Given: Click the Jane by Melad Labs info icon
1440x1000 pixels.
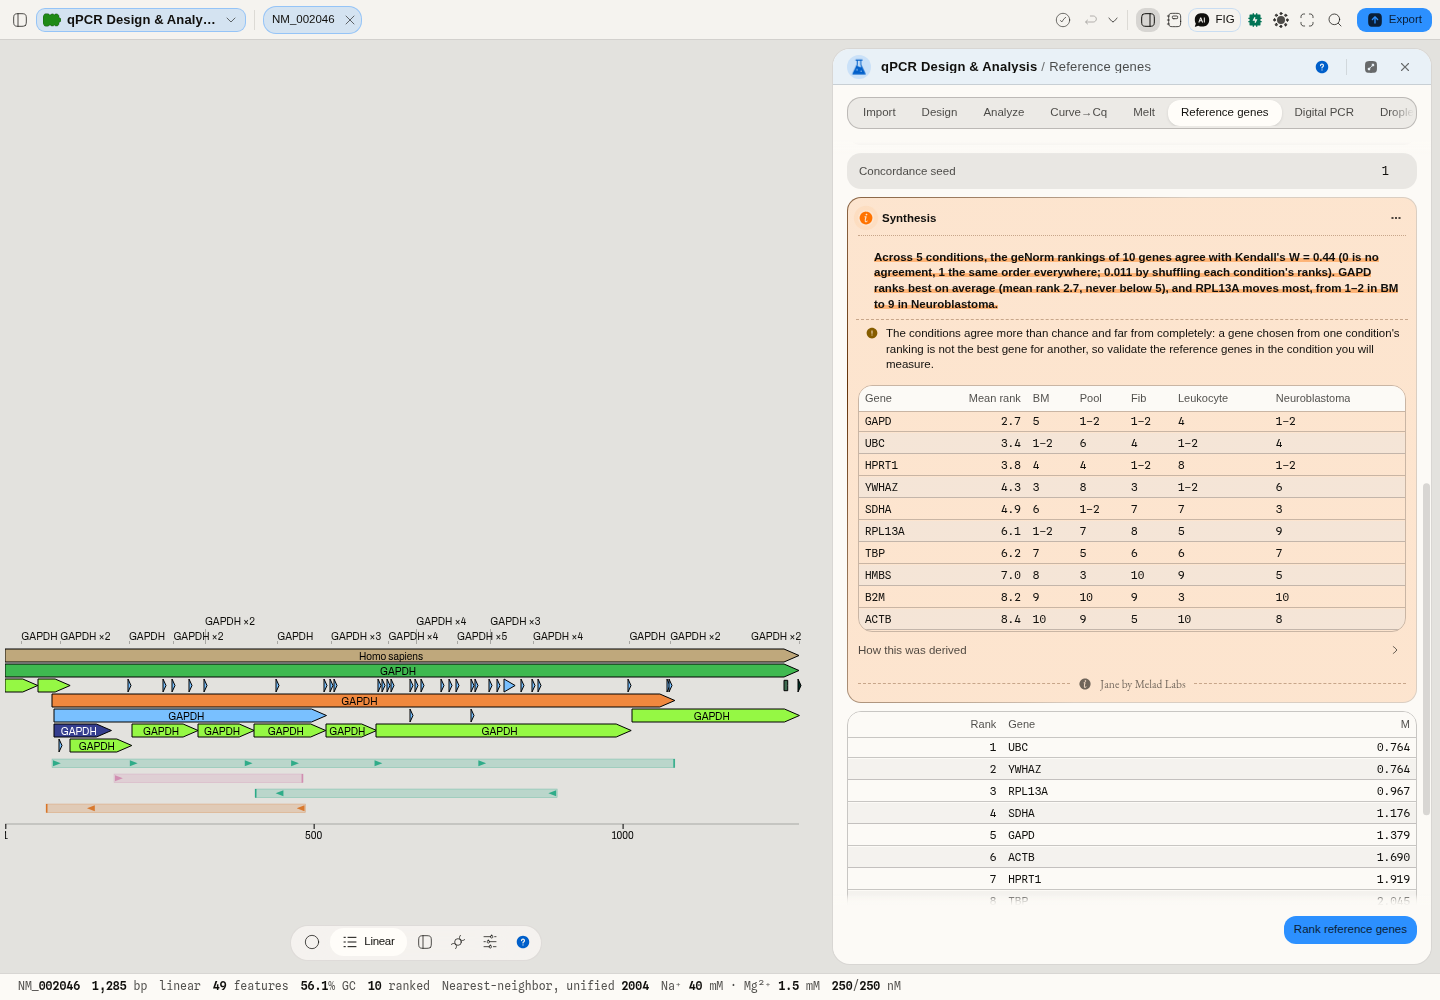Looking at the screenshot, I should 1085,684.
